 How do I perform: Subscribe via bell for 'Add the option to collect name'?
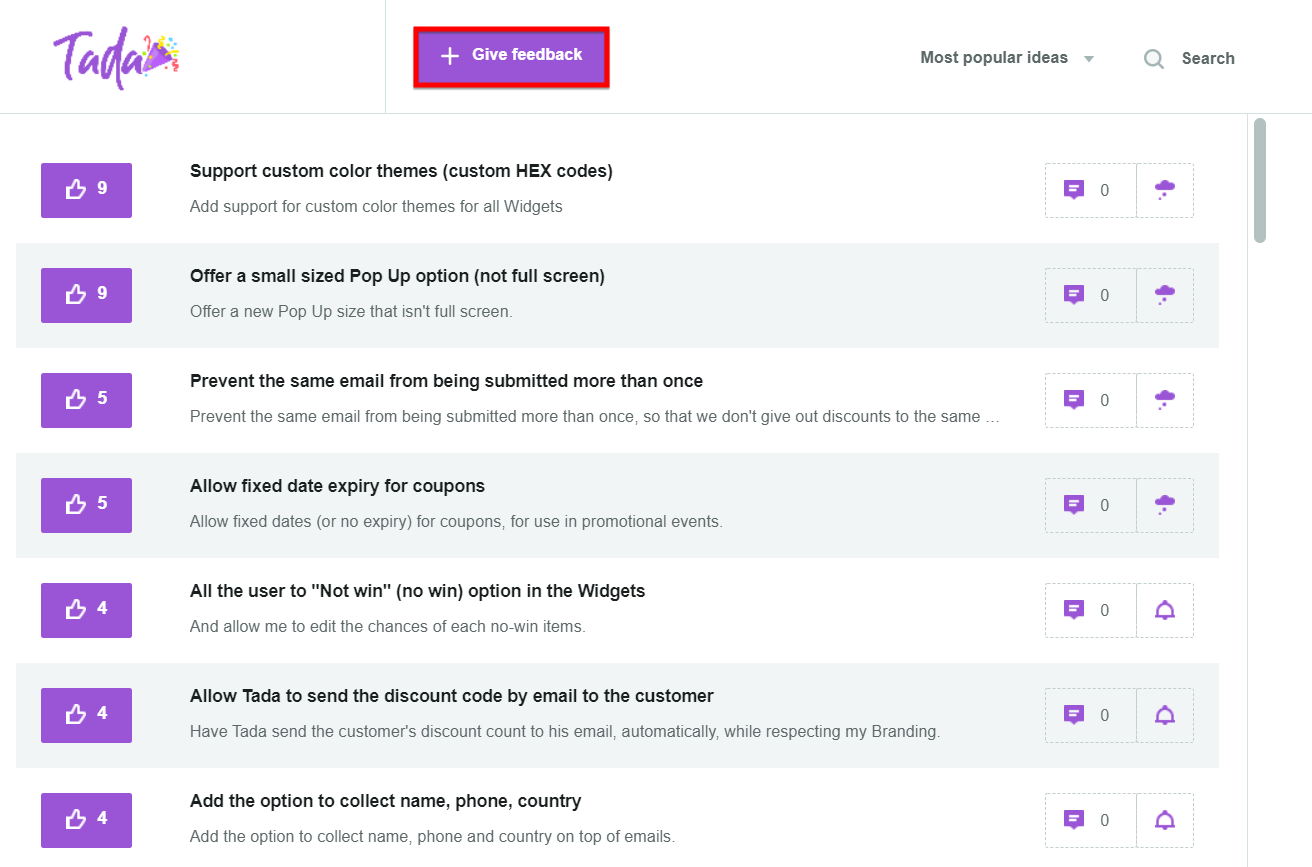point(1165,820)
